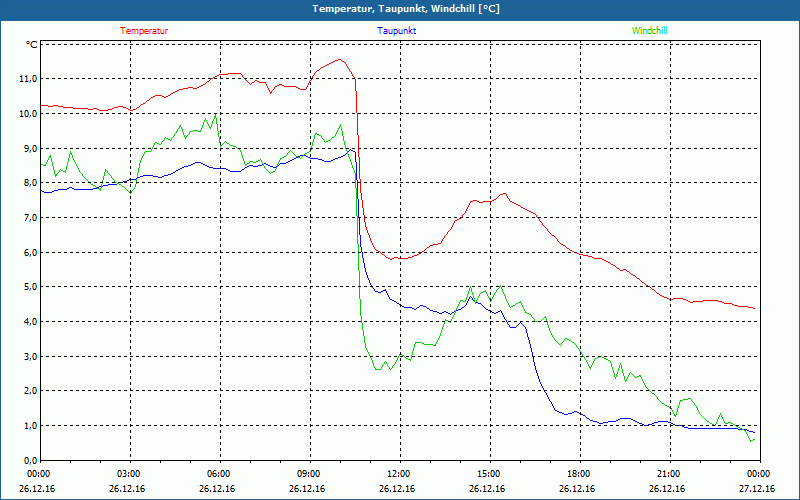The height and width of the screenshot is (500, 800).
Task: Click the '27.12.16' date label
Action: [757, 488]
